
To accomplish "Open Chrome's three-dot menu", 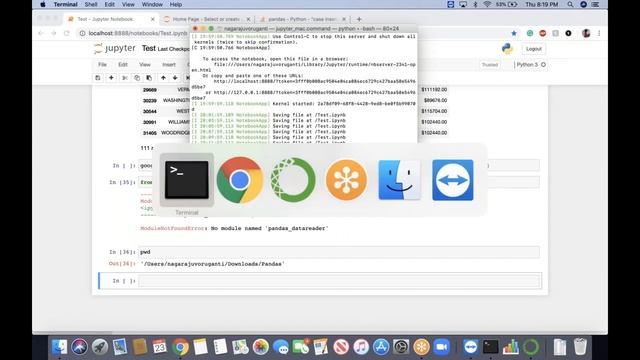I will (599, 33).
